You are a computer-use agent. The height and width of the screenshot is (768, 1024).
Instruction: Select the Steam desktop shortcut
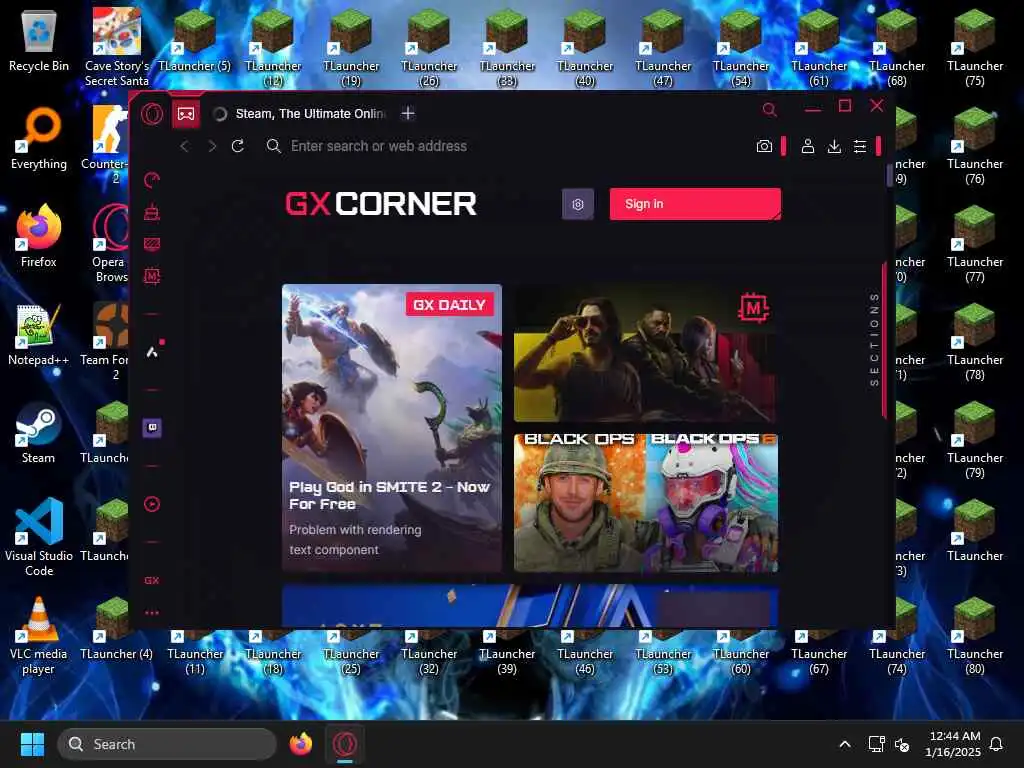click(39, 433)
